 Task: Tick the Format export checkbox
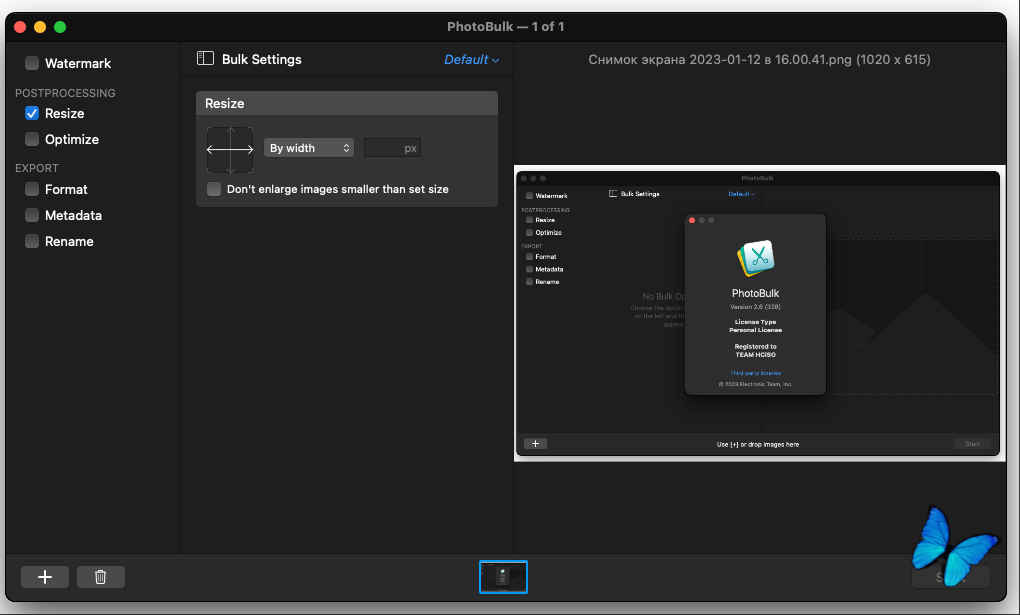(x=32, y=189)
